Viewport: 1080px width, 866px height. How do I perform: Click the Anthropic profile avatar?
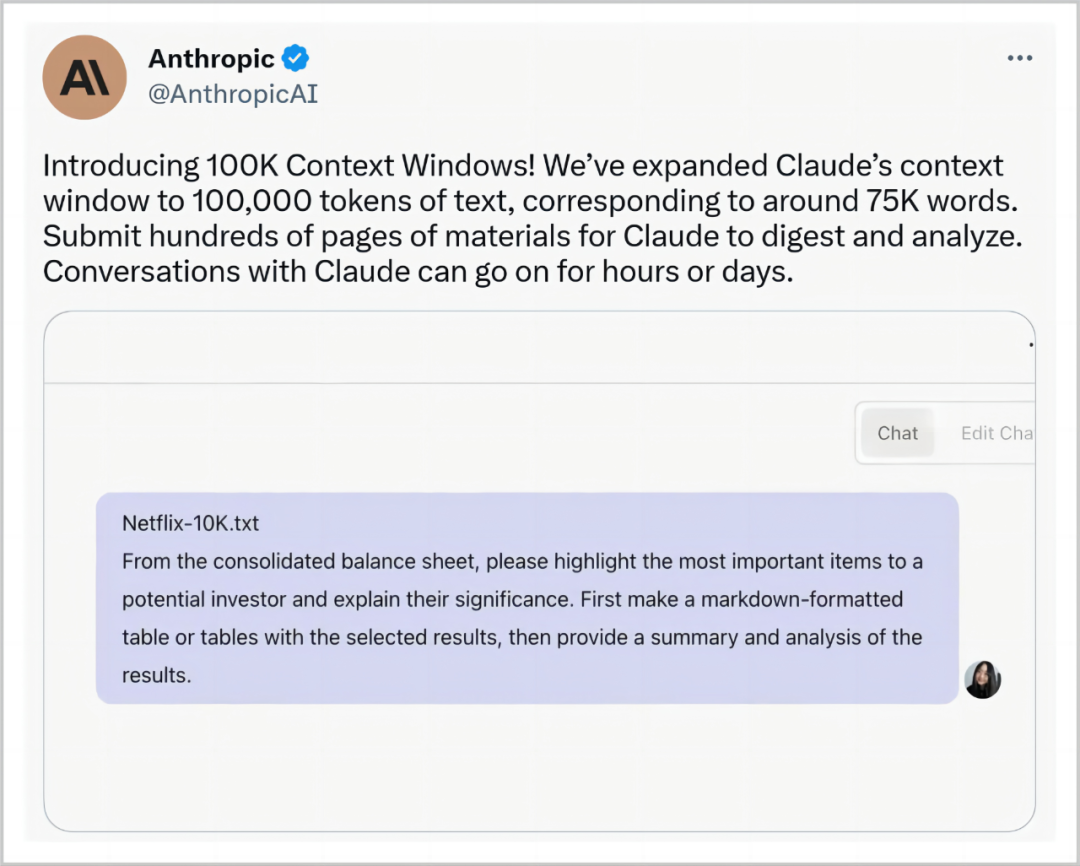[85, 77]
